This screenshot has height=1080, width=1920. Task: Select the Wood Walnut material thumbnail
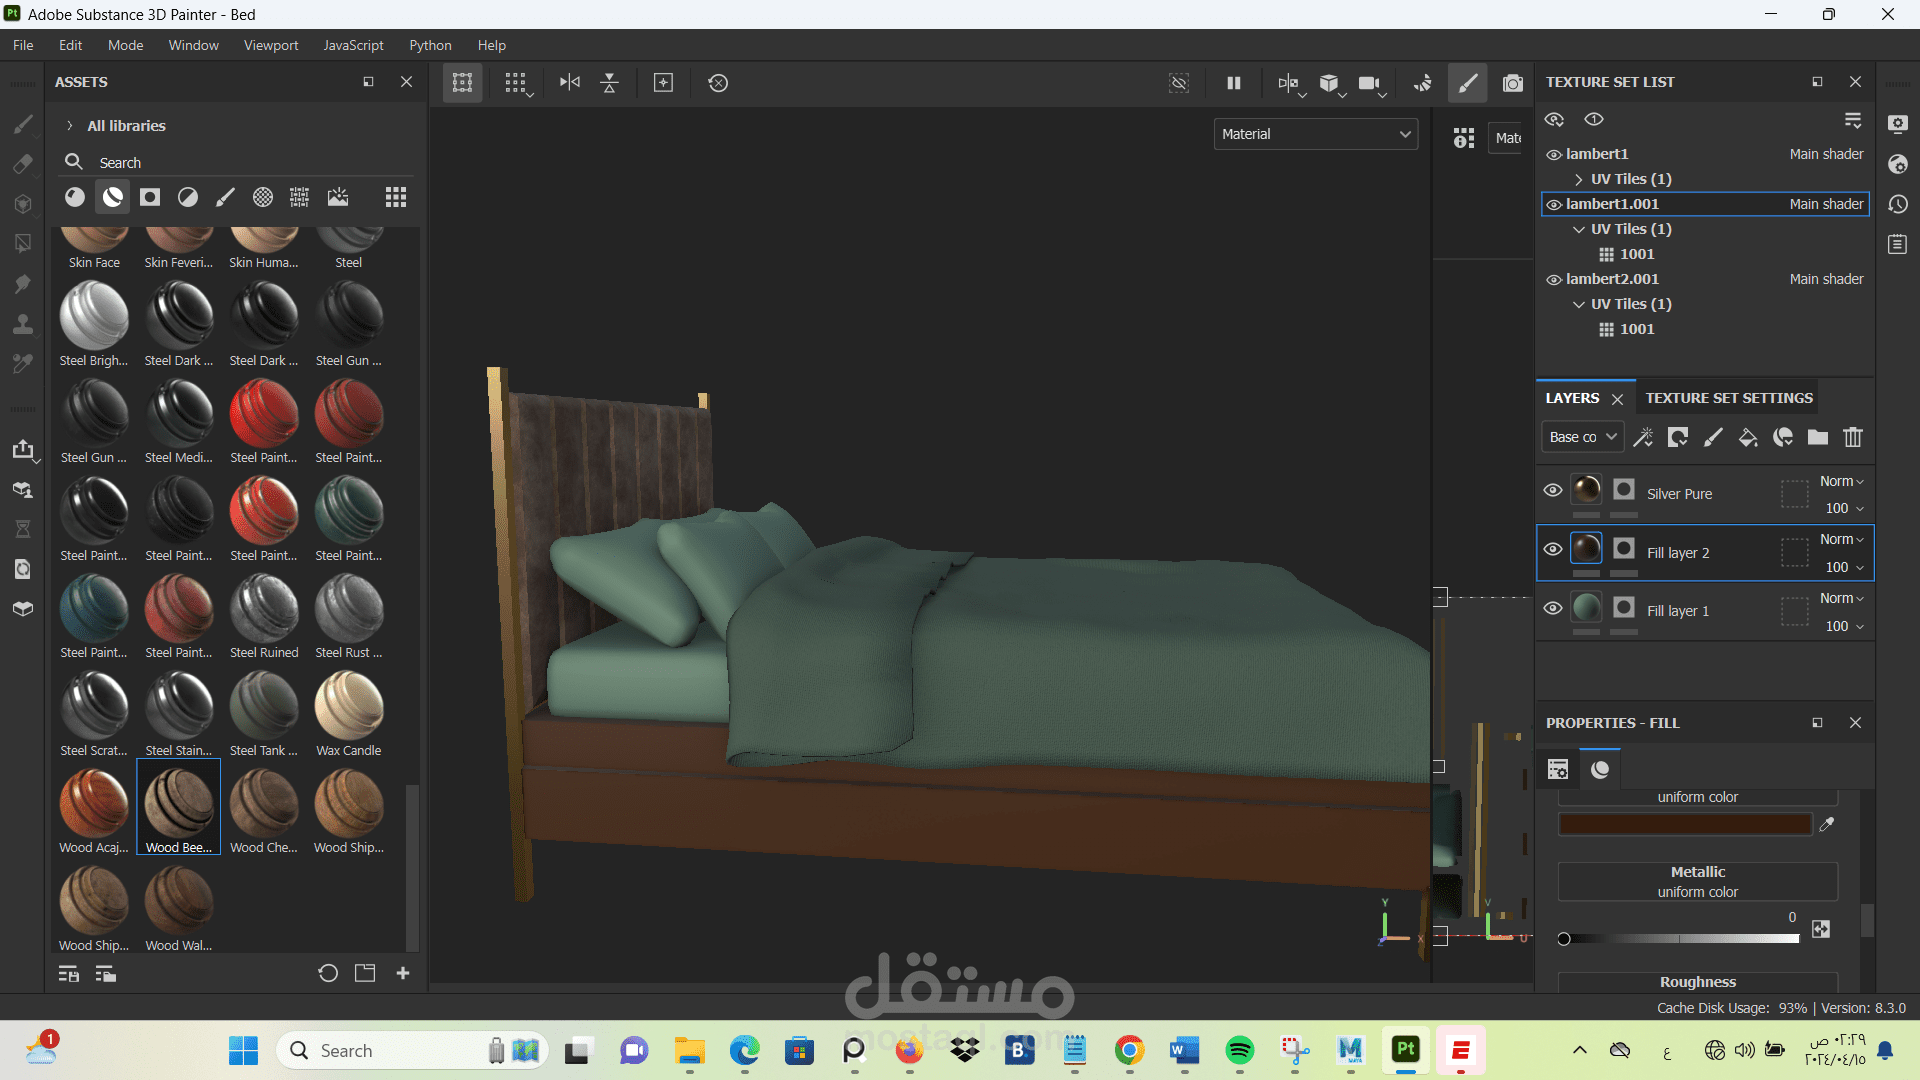point(179,900)
